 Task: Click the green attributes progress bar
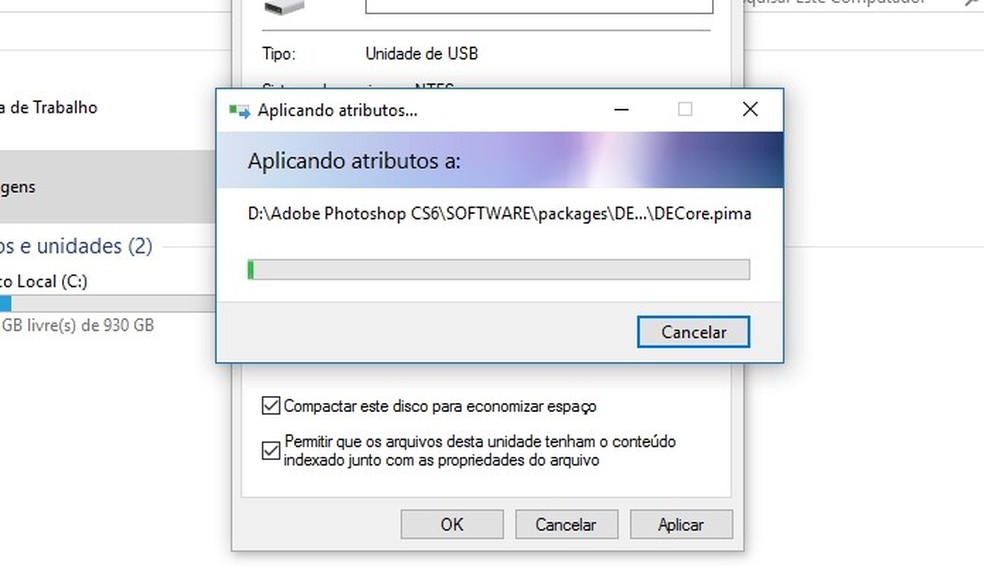pyautogui.click(x=499, y=270)
